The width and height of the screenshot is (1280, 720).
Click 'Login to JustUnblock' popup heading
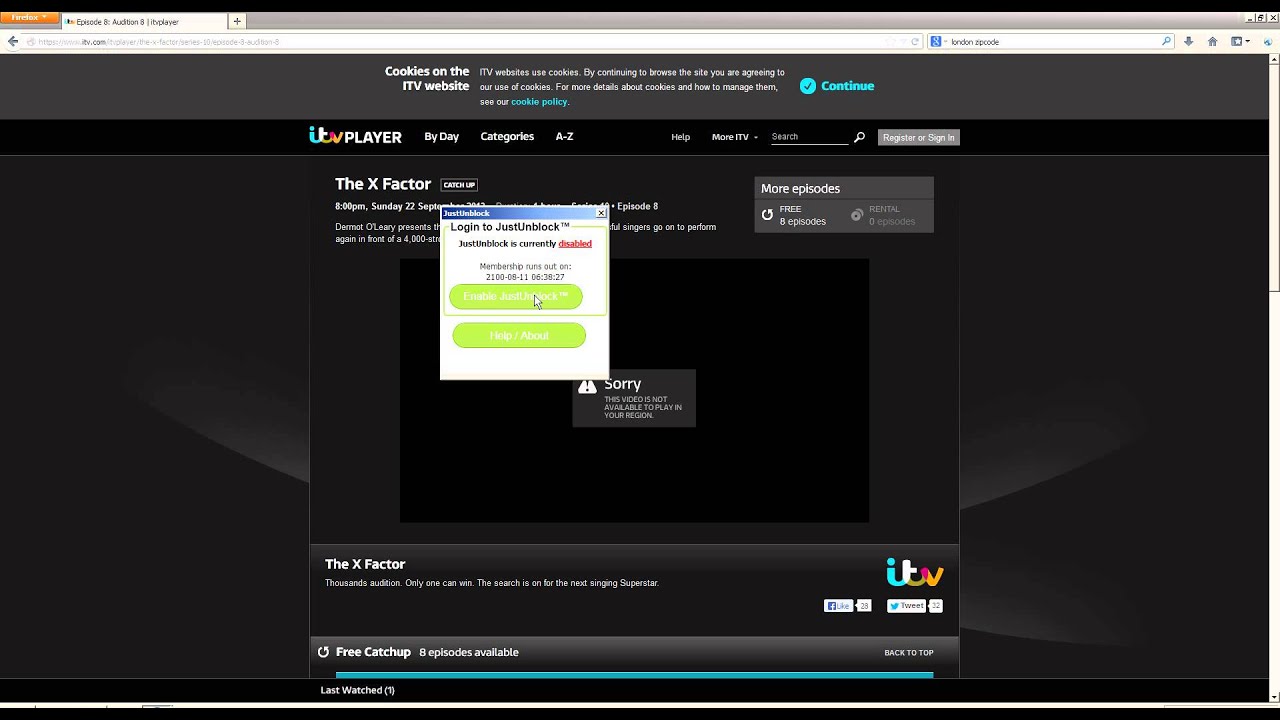point(510,227)
